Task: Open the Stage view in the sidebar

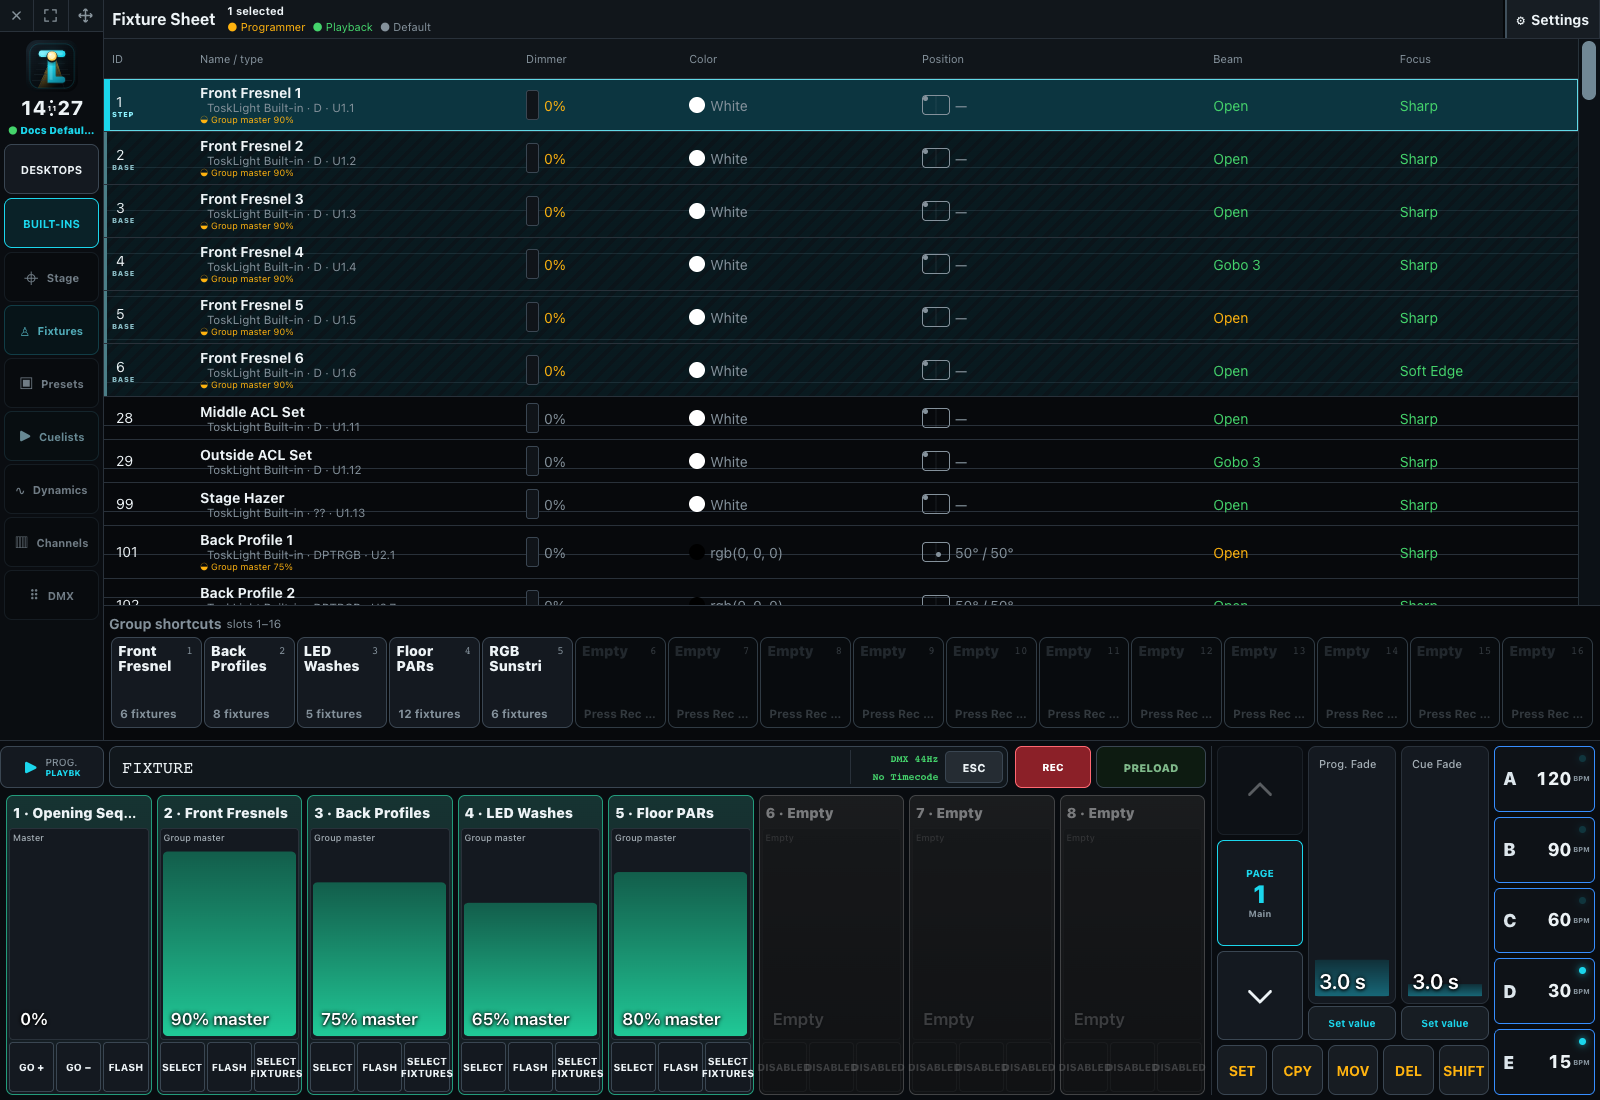Action: click(52, 278)
